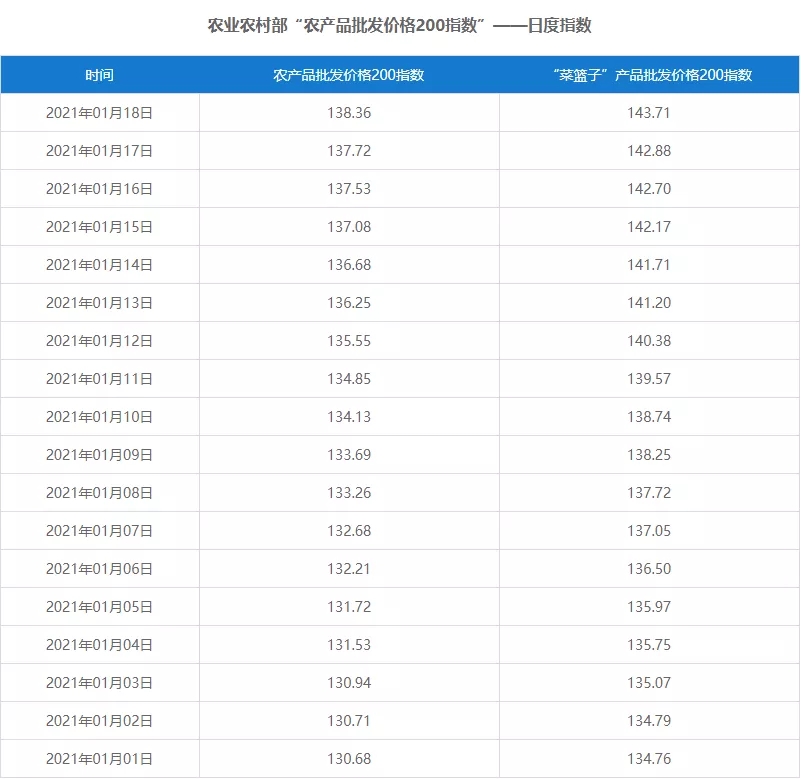Click the 137.05 value for January 7
801x779 pixels.
click(x=649, y=531)
